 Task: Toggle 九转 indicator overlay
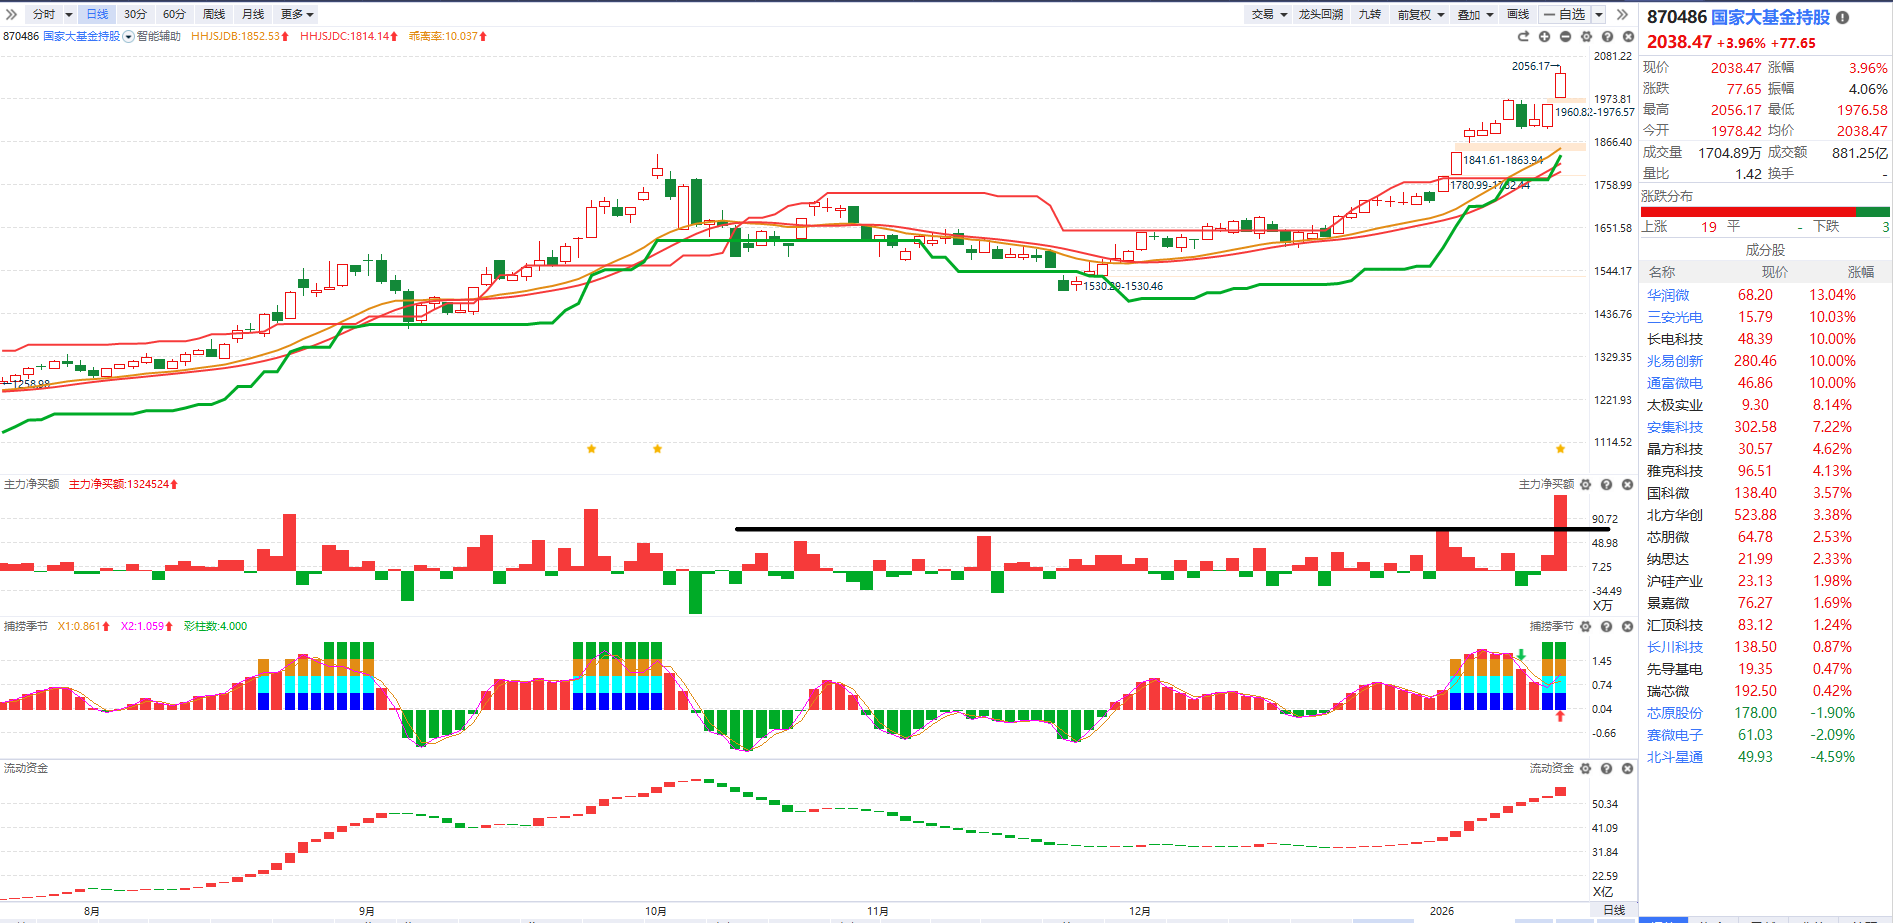coord(1369,14)
